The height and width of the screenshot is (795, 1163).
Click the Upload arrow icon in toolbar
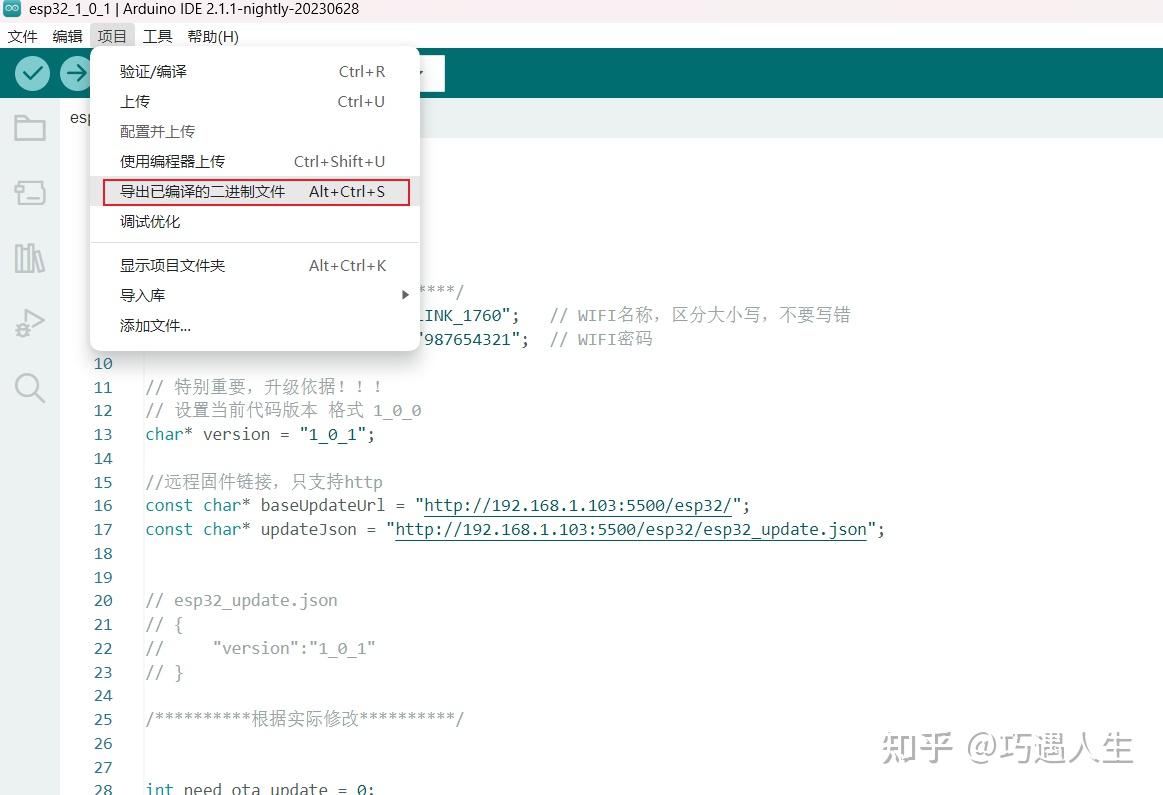click(76, 72)
